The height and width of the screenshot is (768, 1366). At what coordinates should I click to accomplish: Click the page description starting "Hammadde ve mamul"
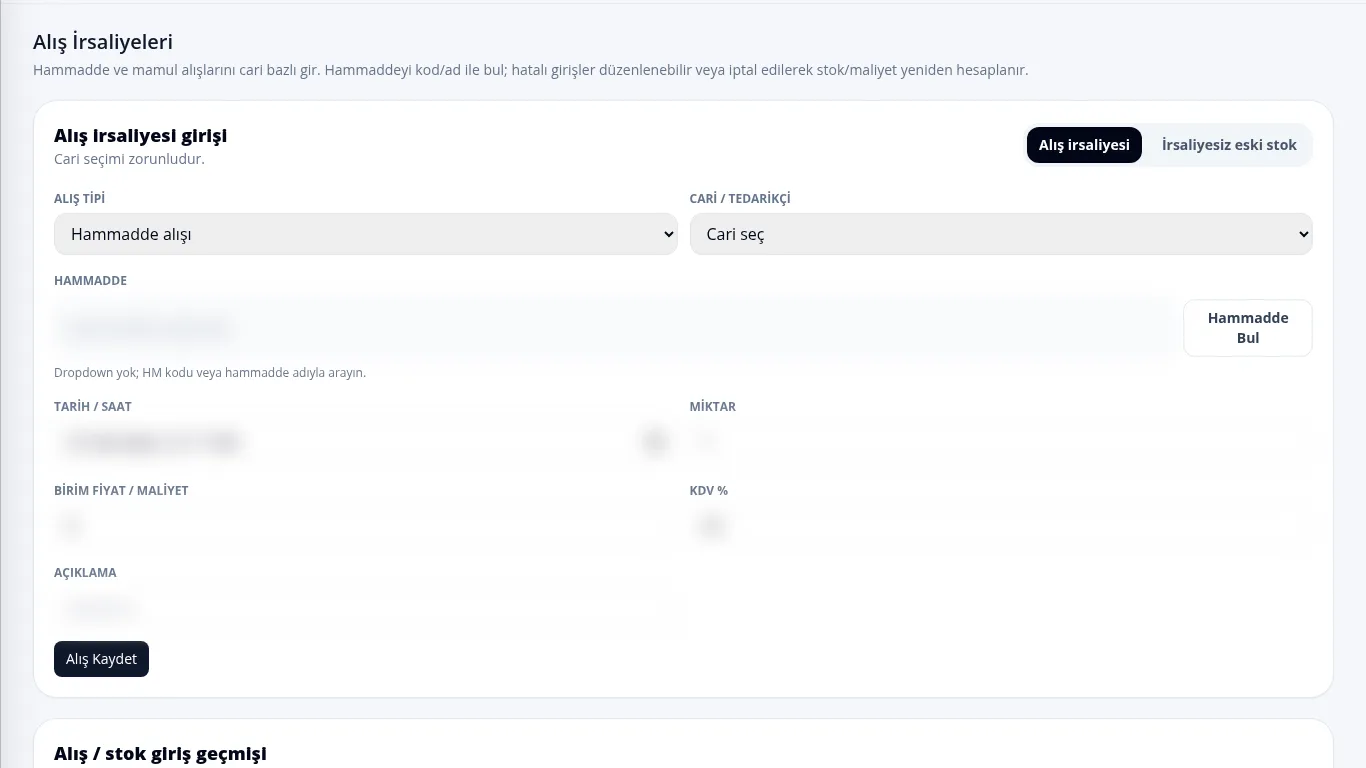[x=530, y=70]
